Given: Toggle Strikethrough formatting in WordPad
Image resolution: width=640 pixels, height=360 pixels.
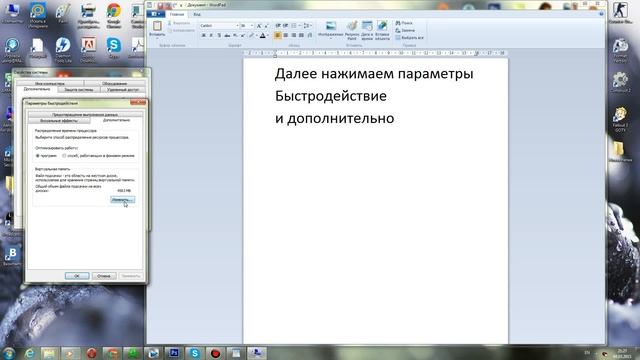Looking at the screenshot, I should pyautogui.click(x=227, y=36).
